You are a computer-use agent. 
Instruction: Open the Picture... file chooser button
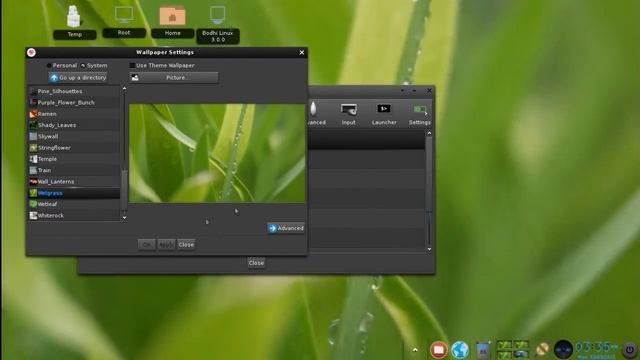(x=174, y=78)
